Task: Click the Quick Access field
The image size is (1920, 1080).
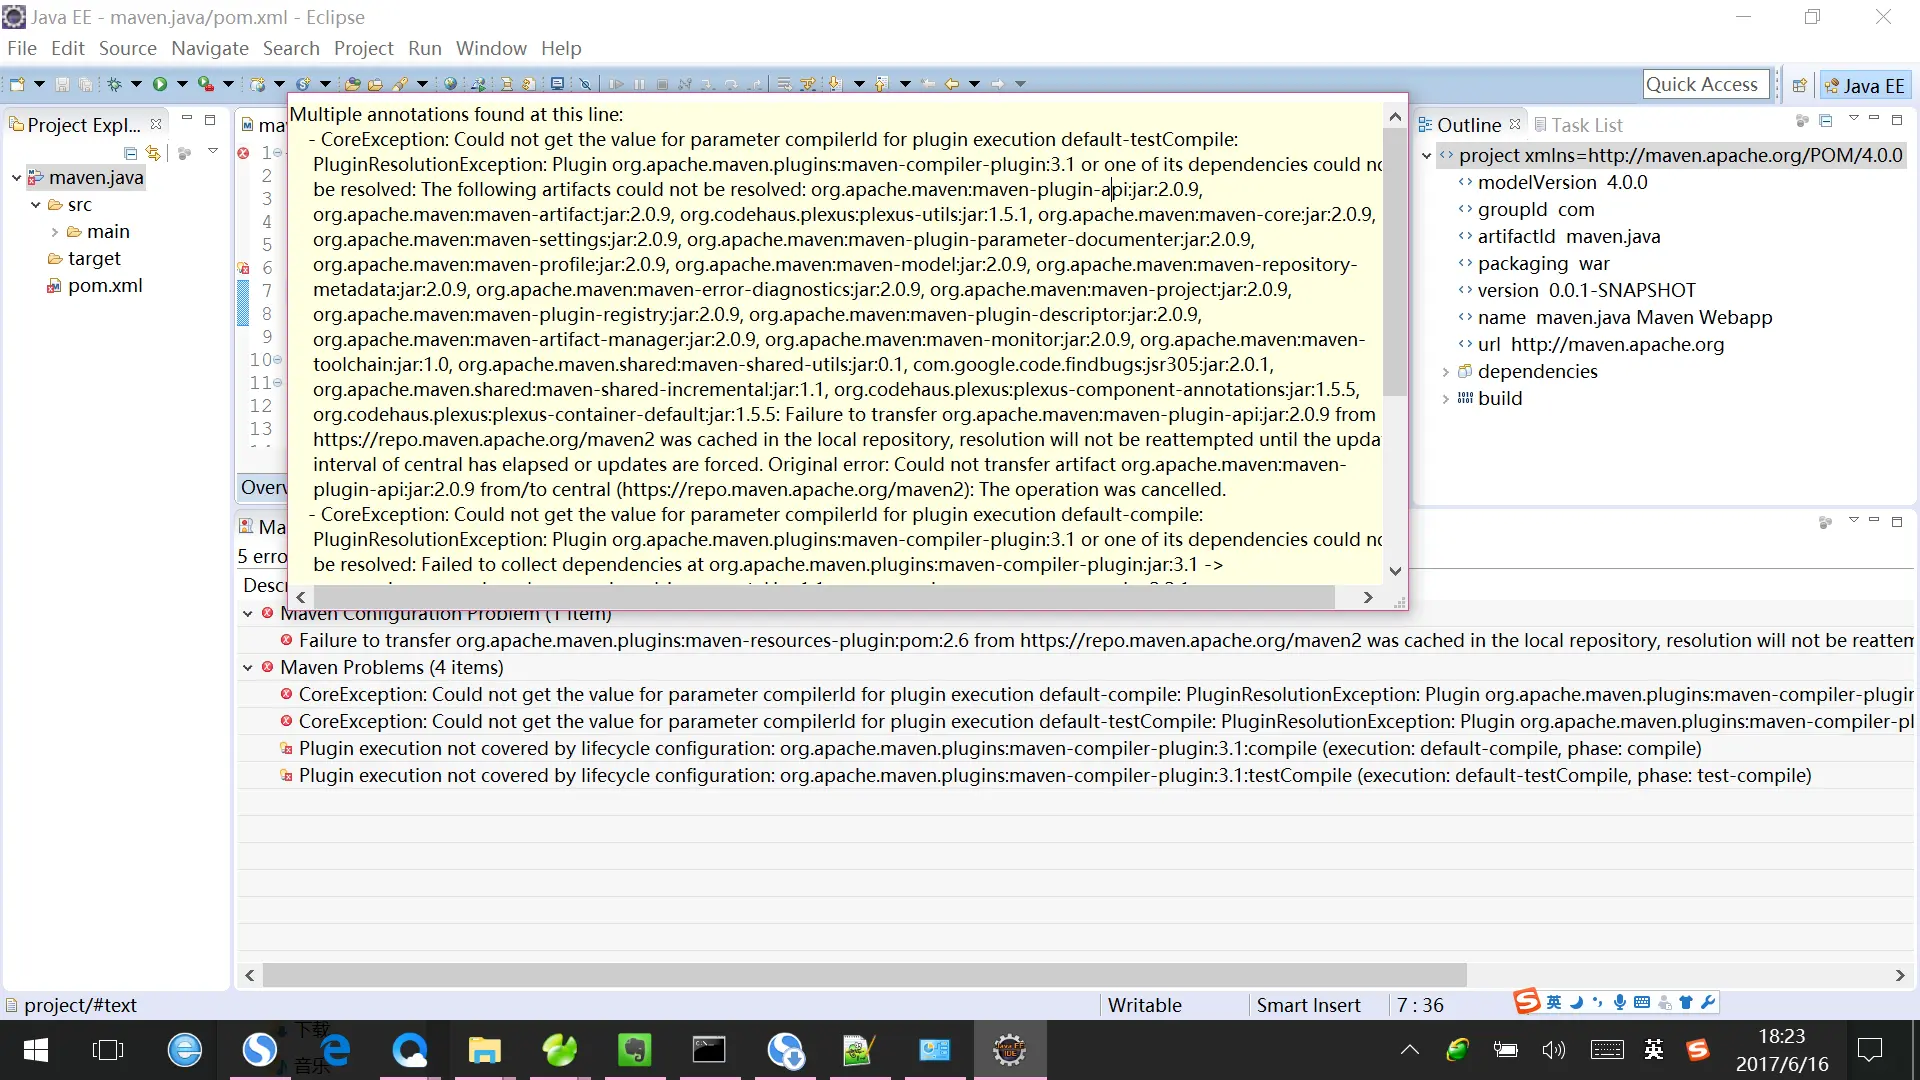Action: pyautogui.click(x=1705, y=85)
